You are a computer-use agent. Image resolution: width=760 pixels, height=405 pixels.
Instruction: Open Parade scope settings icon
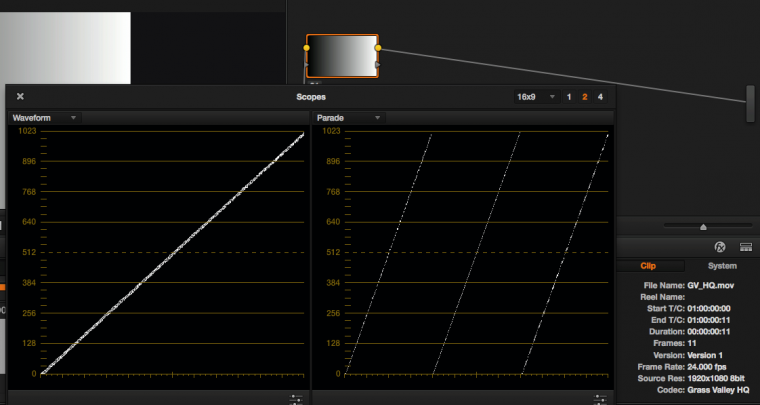[x=601, y=398]
